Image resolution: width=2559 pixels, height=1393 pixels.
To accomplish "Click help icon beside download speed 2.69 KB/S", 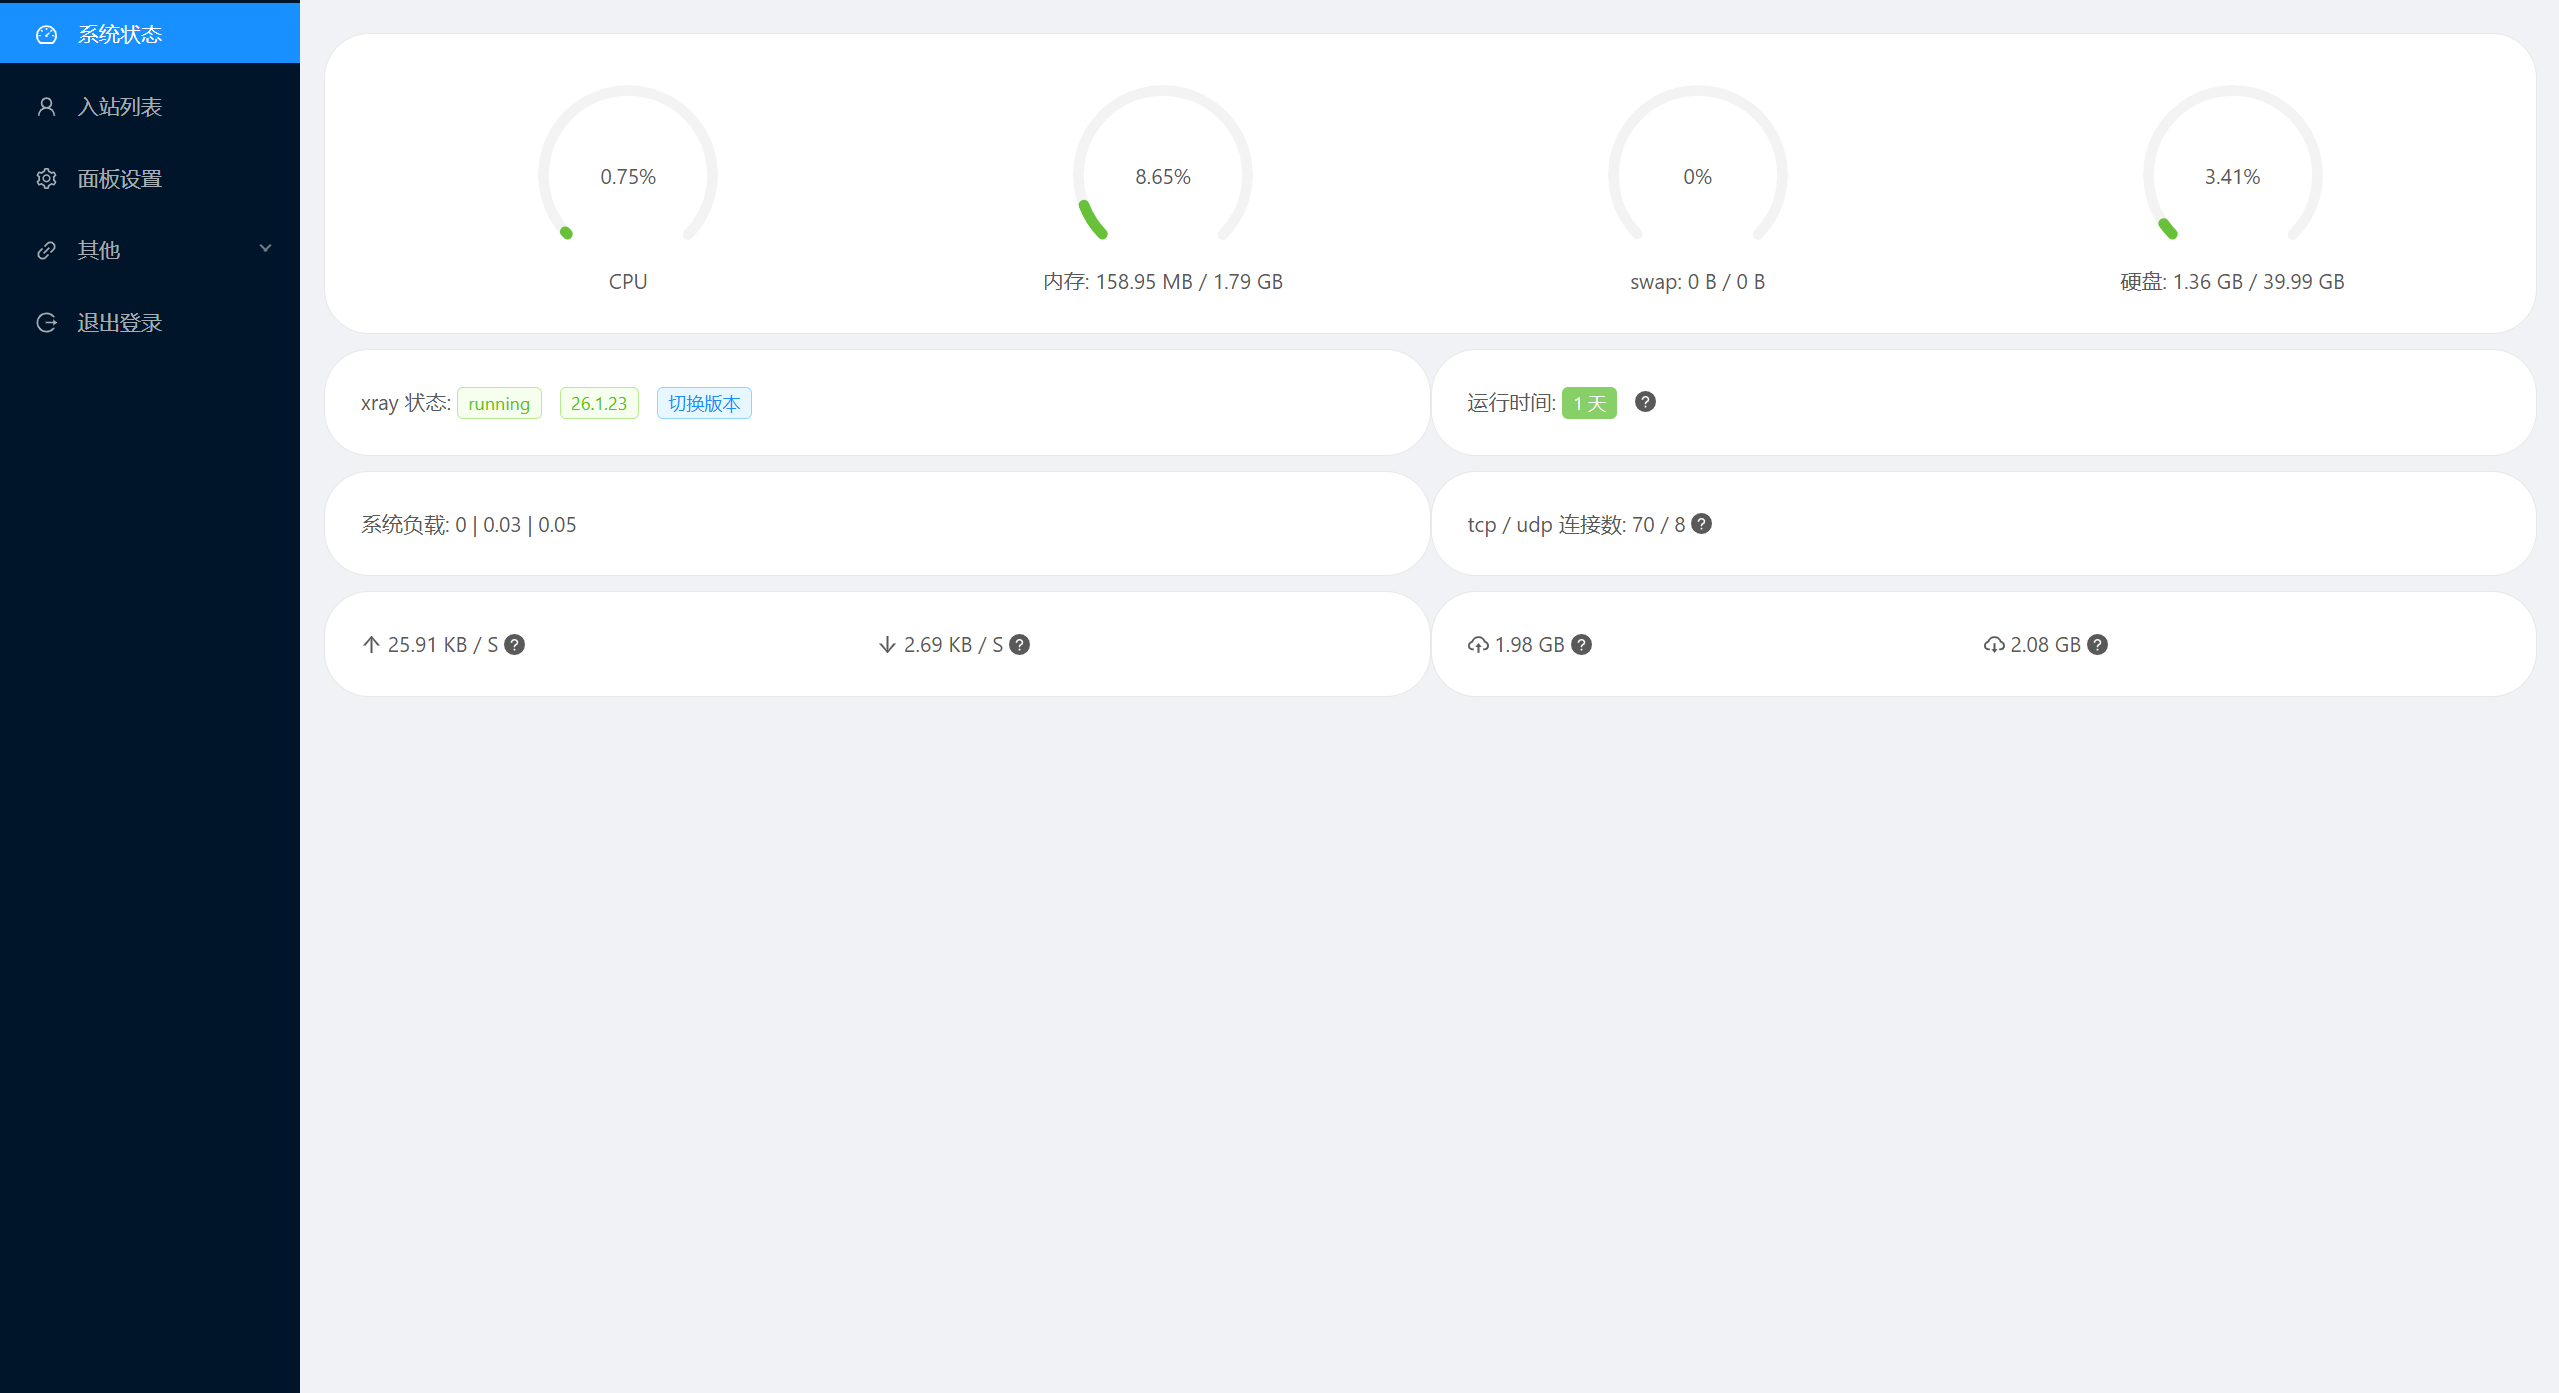I will tap(1019, 645).
